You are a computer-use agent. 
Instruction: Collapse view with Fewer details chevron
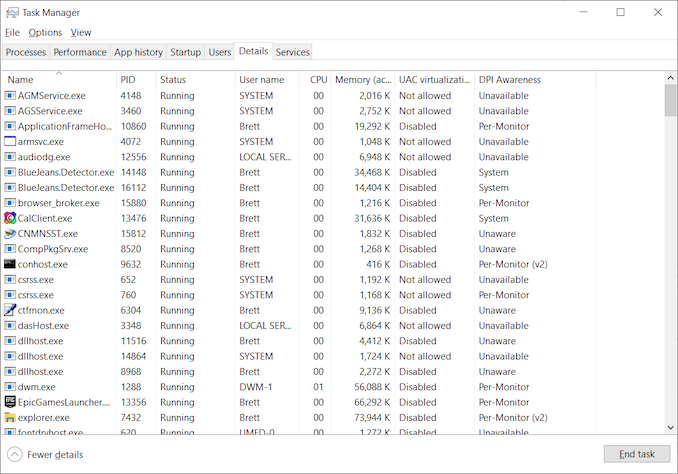14,455
